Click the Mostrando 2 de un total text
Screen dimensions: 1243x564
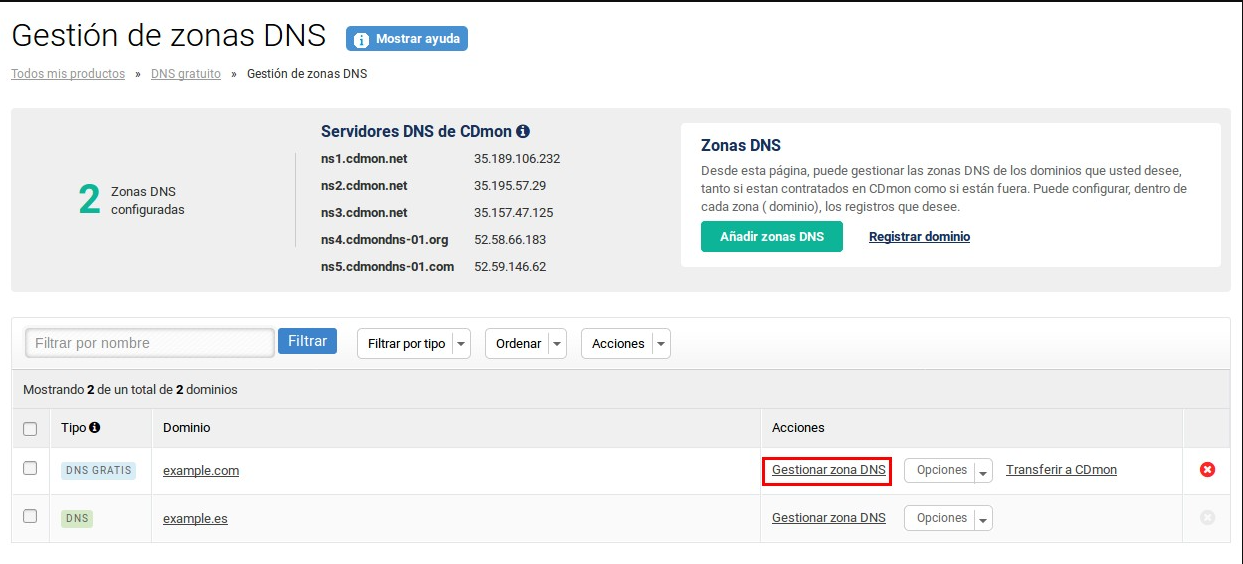click(130, 390)
